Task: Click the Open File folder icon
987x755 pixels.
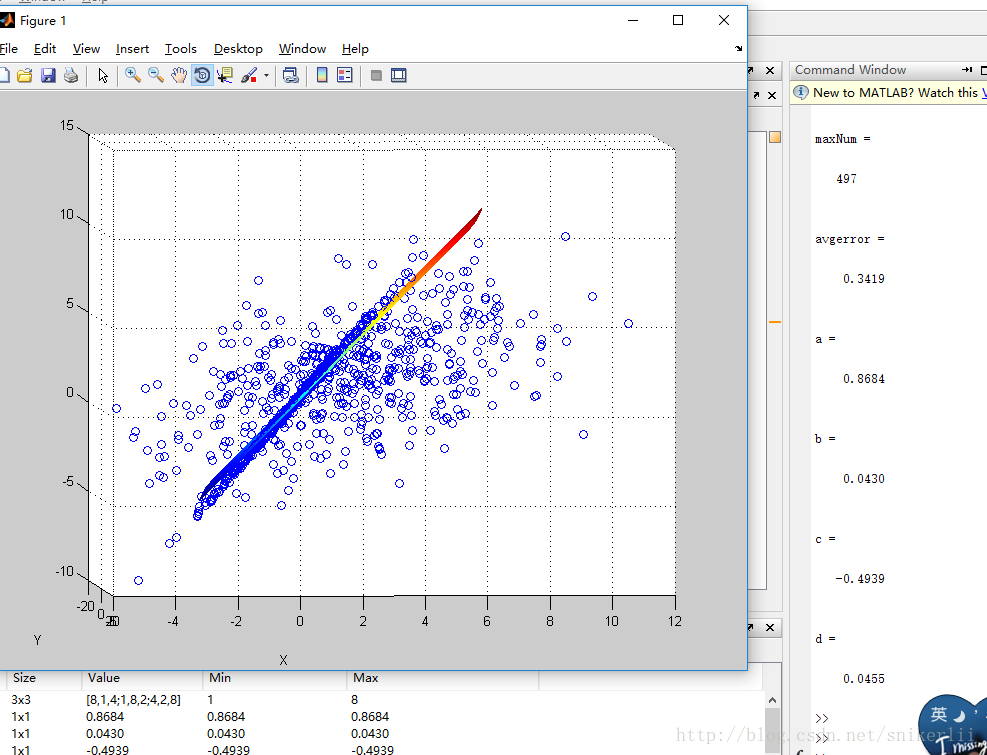Action: [25, 76]
